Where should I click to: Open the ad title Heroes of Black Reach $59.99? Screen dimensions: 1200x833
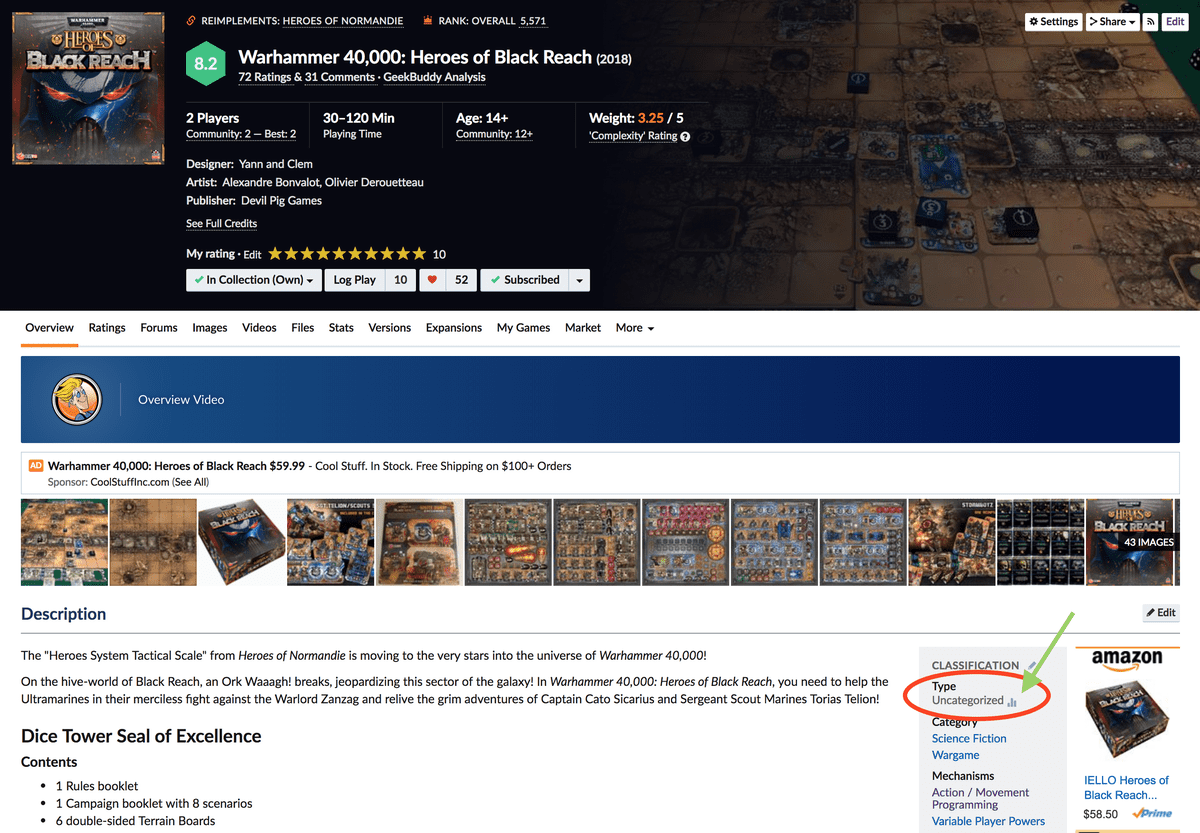176,466
